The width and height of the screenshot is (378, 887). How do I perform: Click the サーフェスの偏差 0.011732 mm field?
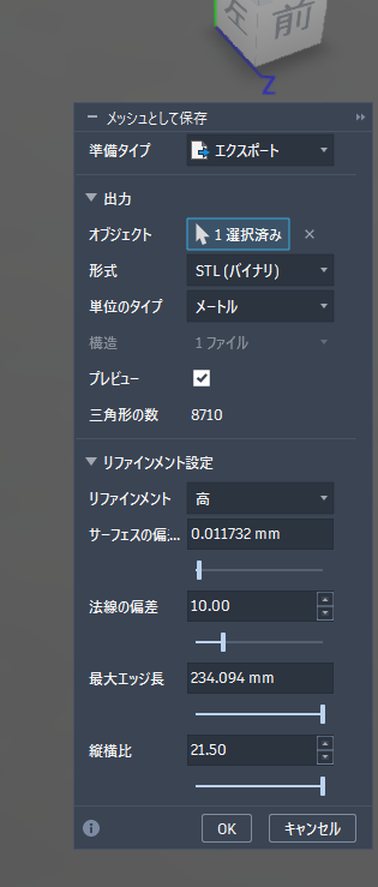260,534
